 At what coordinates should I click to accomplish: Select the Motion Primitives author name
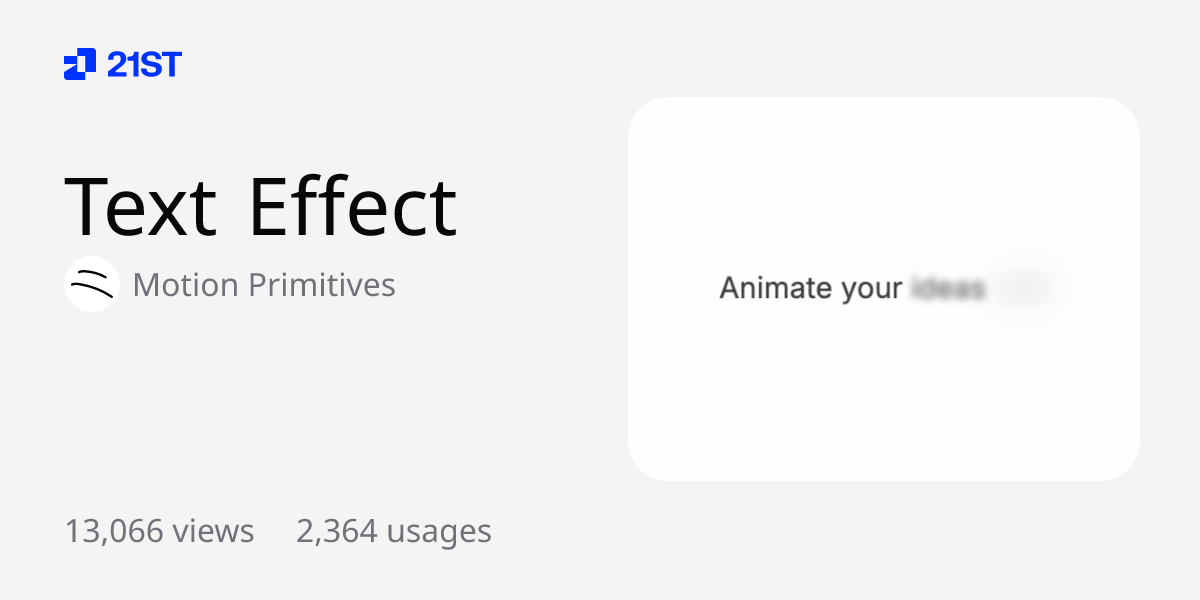pyautogui.click(x=264, y=285)
